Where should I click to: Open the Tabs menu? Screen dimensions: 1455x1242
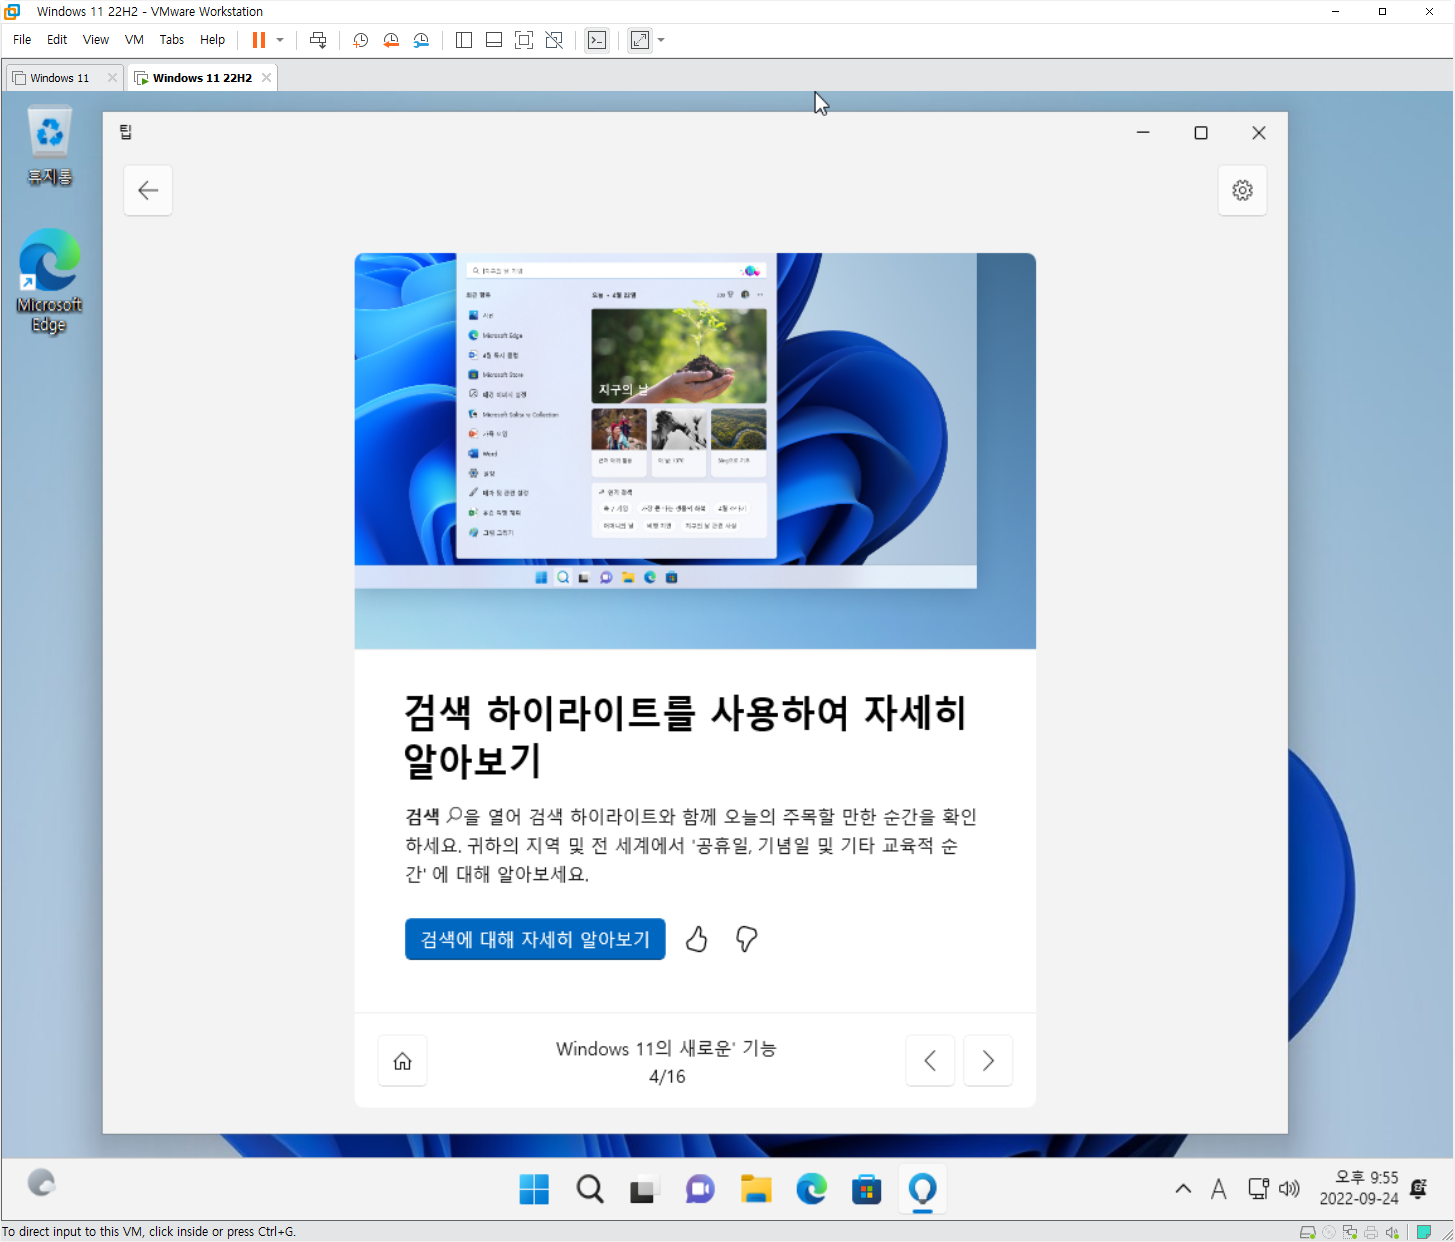pyautogui.click(x=172, y=40)
